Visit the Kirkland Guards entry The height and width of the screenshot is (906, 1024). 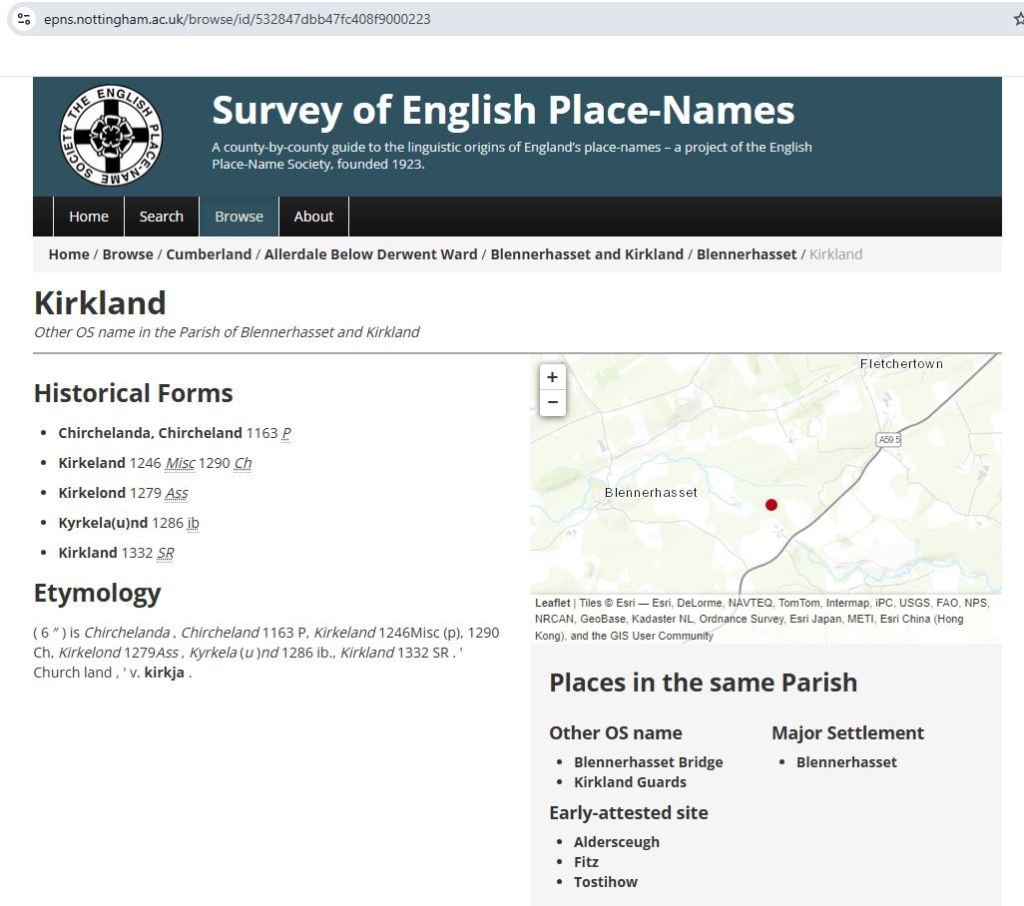[x=630, y=782]
